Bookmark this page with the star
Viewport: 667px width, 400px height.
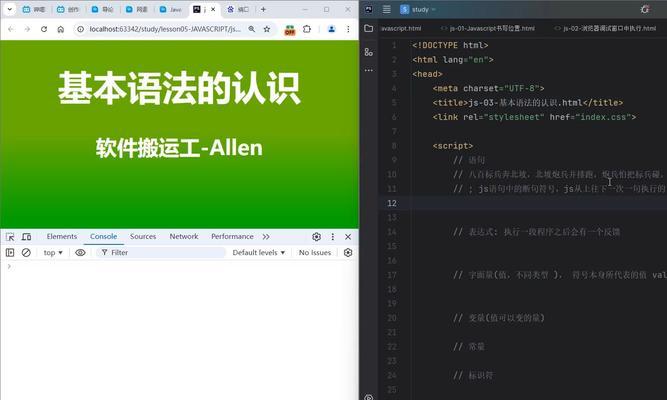pyautogui.click(x=267, y=29)
